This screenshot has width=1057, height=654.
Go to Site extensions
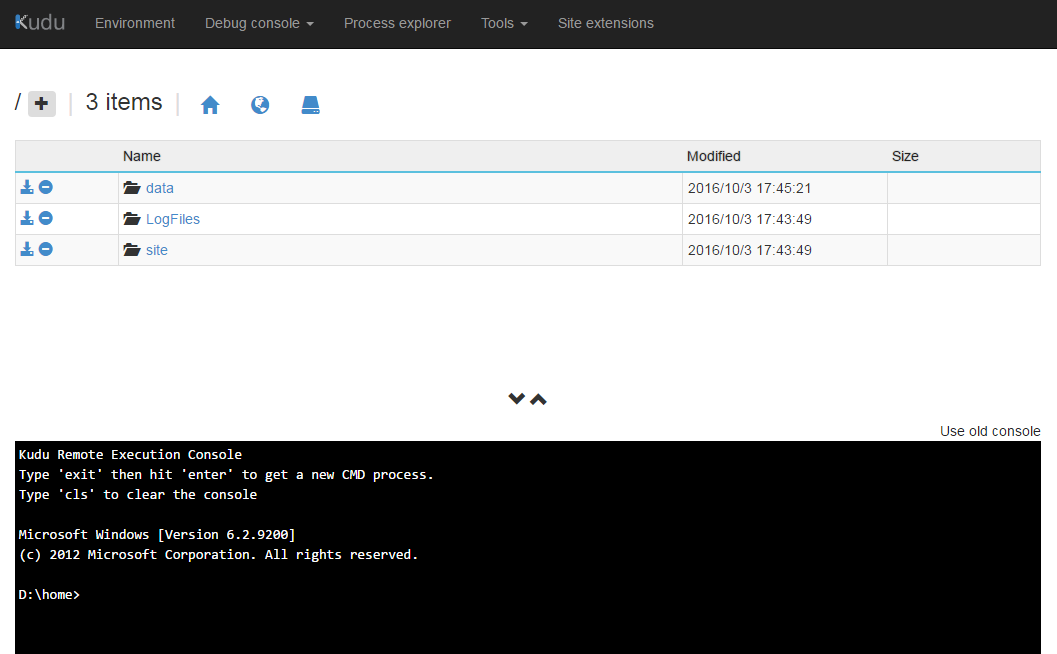(x=606, y=23)
